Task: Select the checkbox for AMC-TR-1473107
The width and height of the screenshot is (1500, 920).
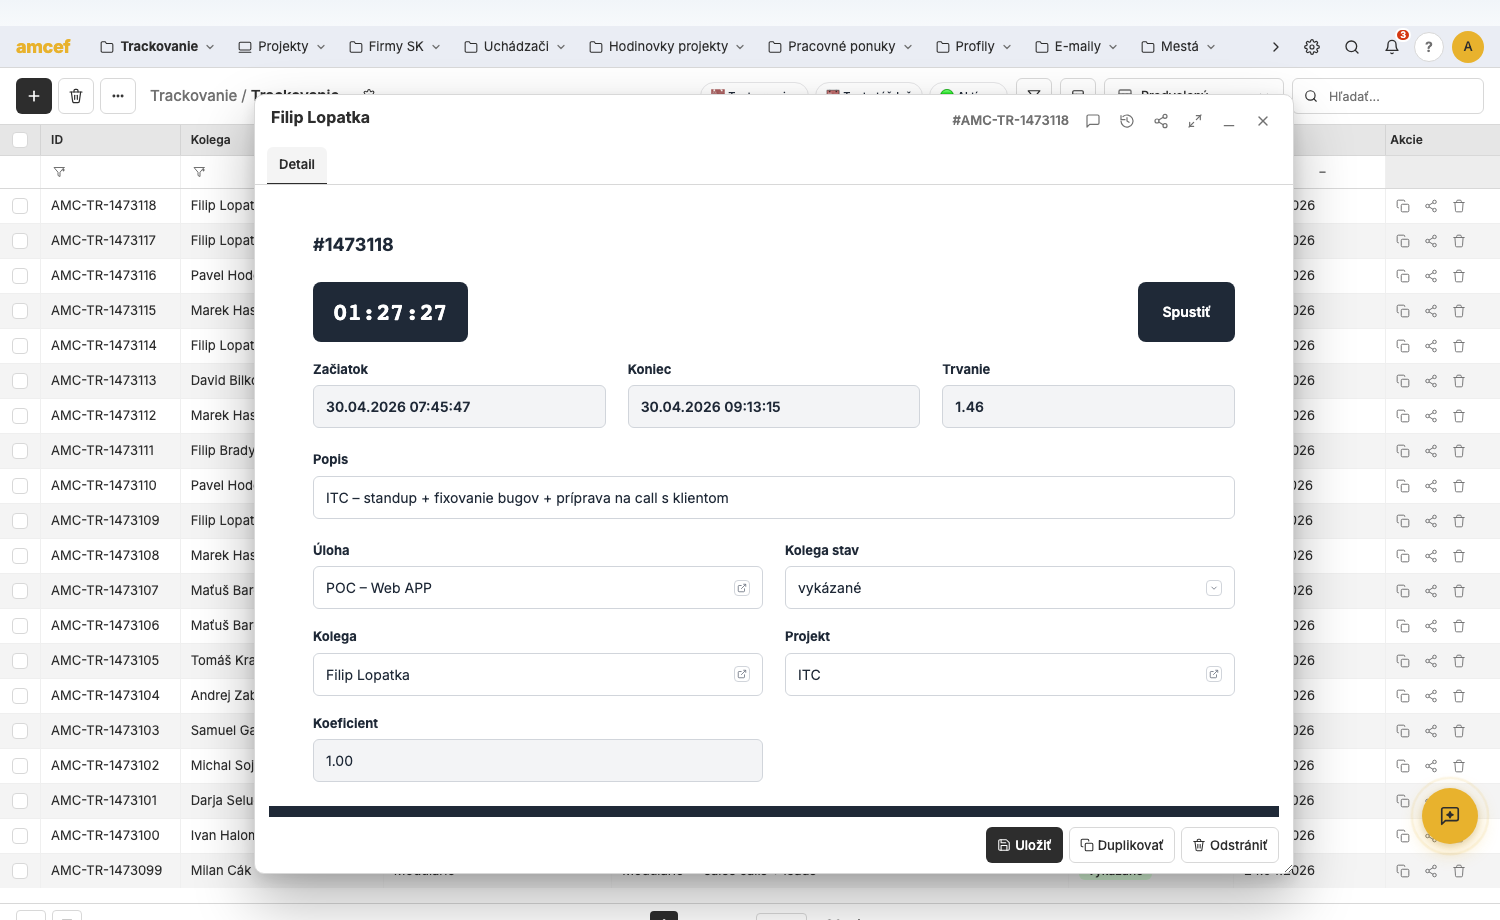Action: pos(20,591)
